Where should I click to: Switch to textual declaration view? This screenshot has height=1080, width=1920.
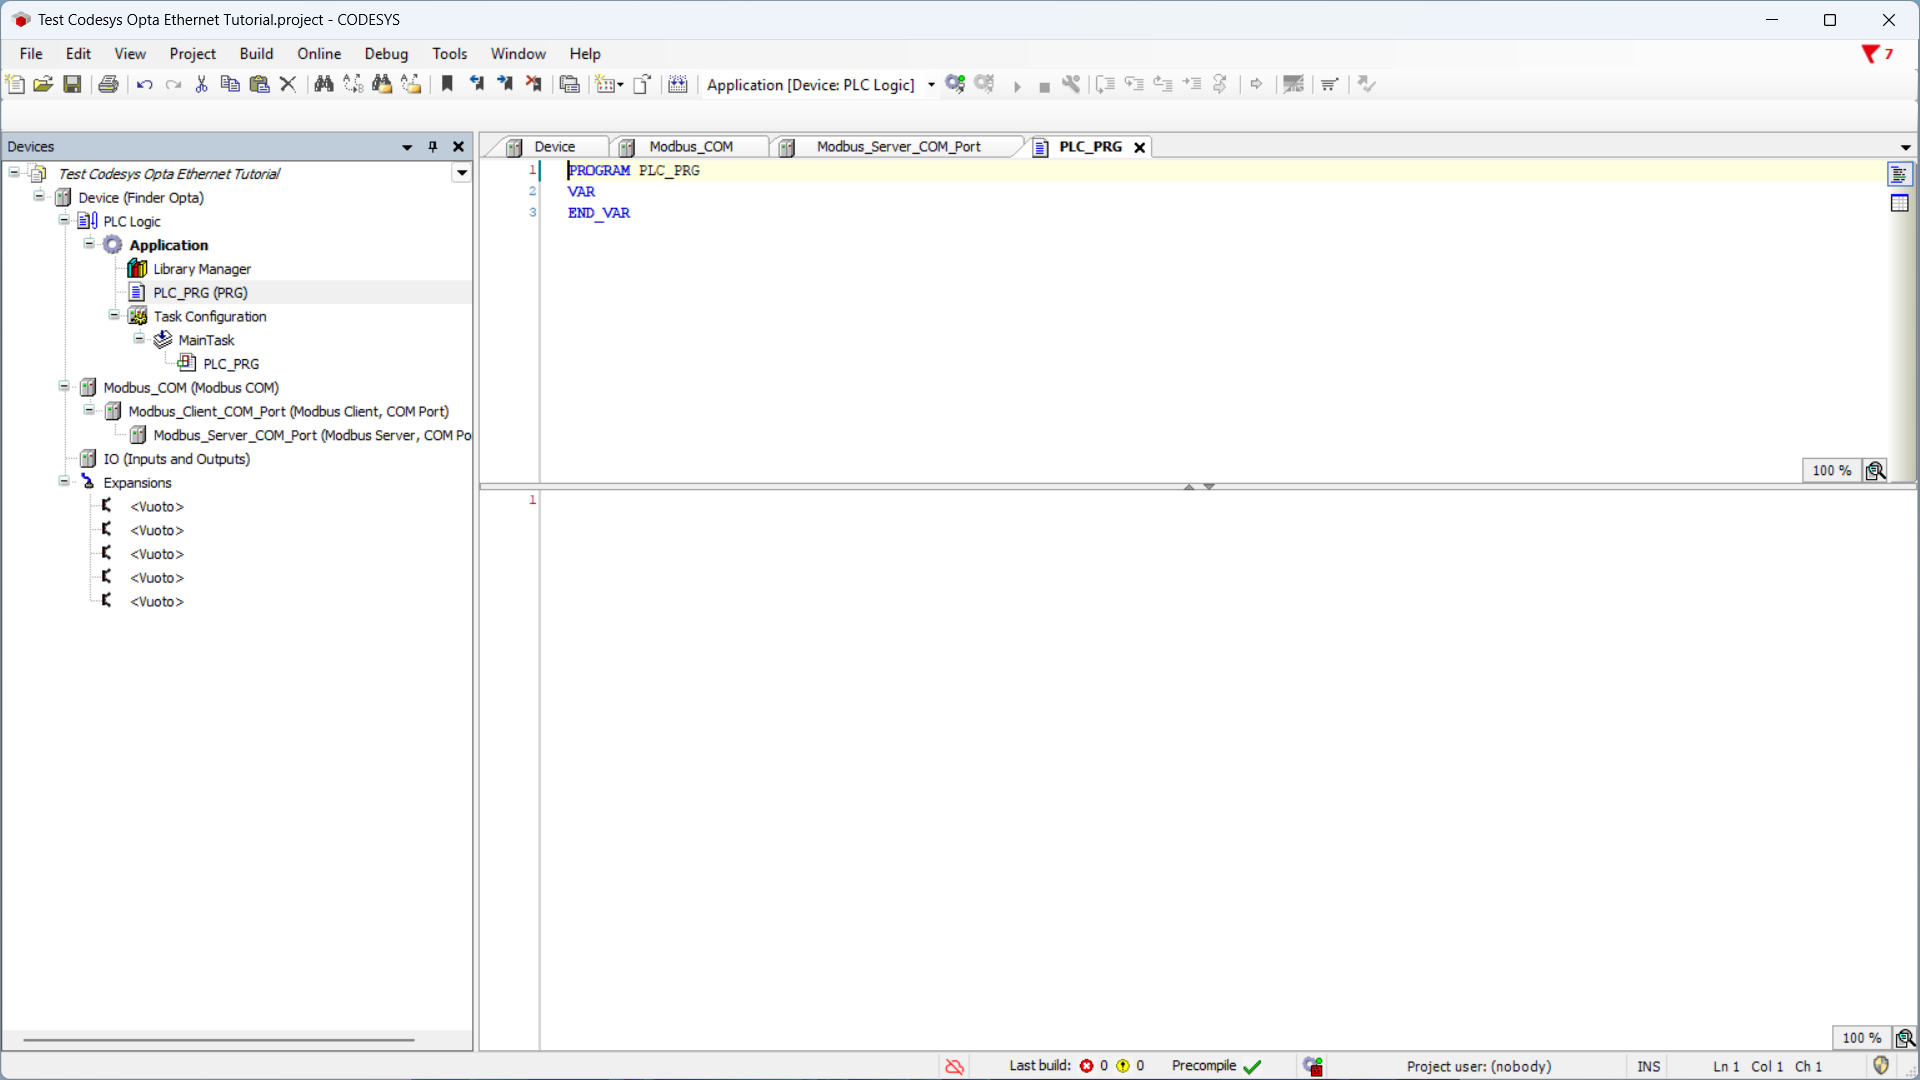[1900, 174]
